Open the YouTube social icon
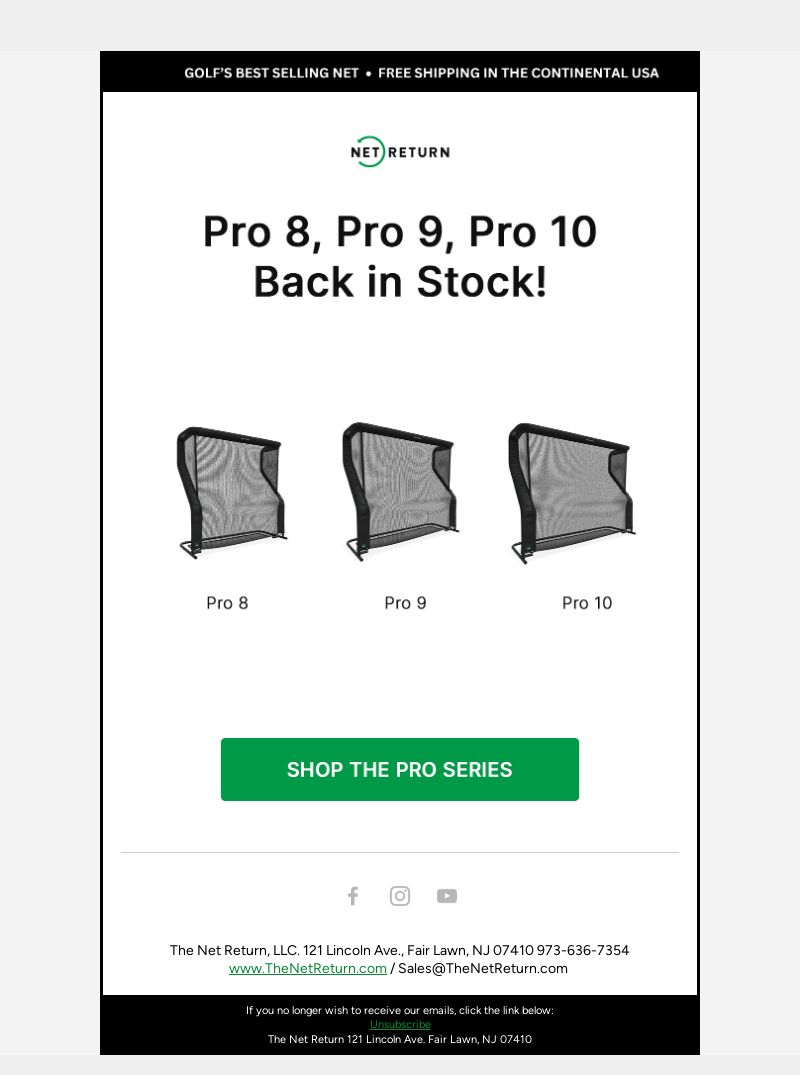The height and width of the screenshot is (1075, 800). [447, 896]
